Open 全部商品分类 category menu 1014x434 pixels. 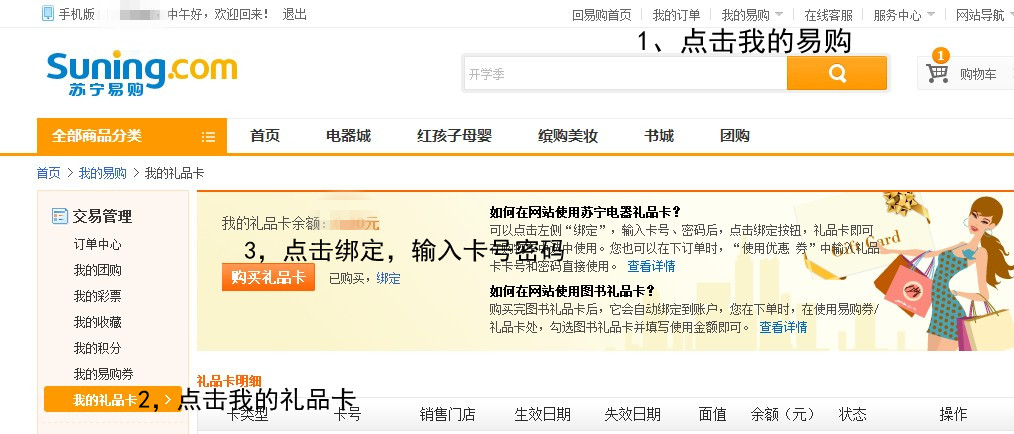132,136
